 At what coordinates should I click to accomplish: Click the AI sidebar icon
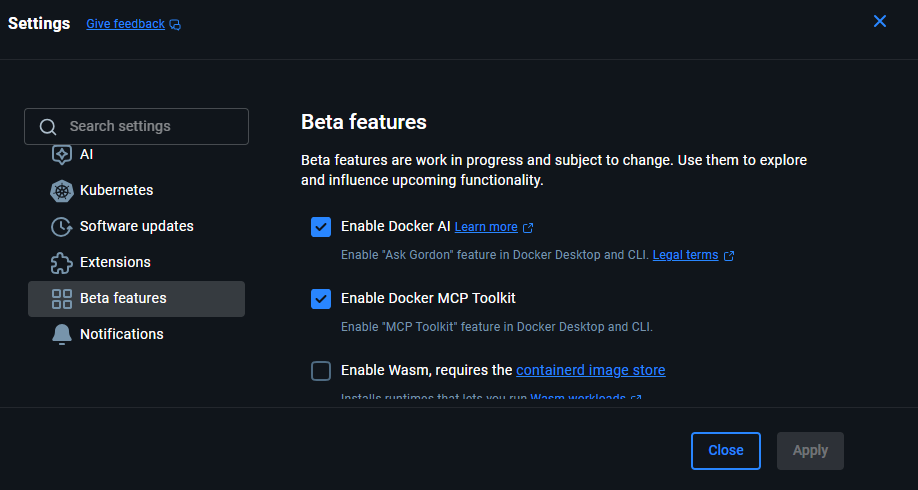(62, 155)
